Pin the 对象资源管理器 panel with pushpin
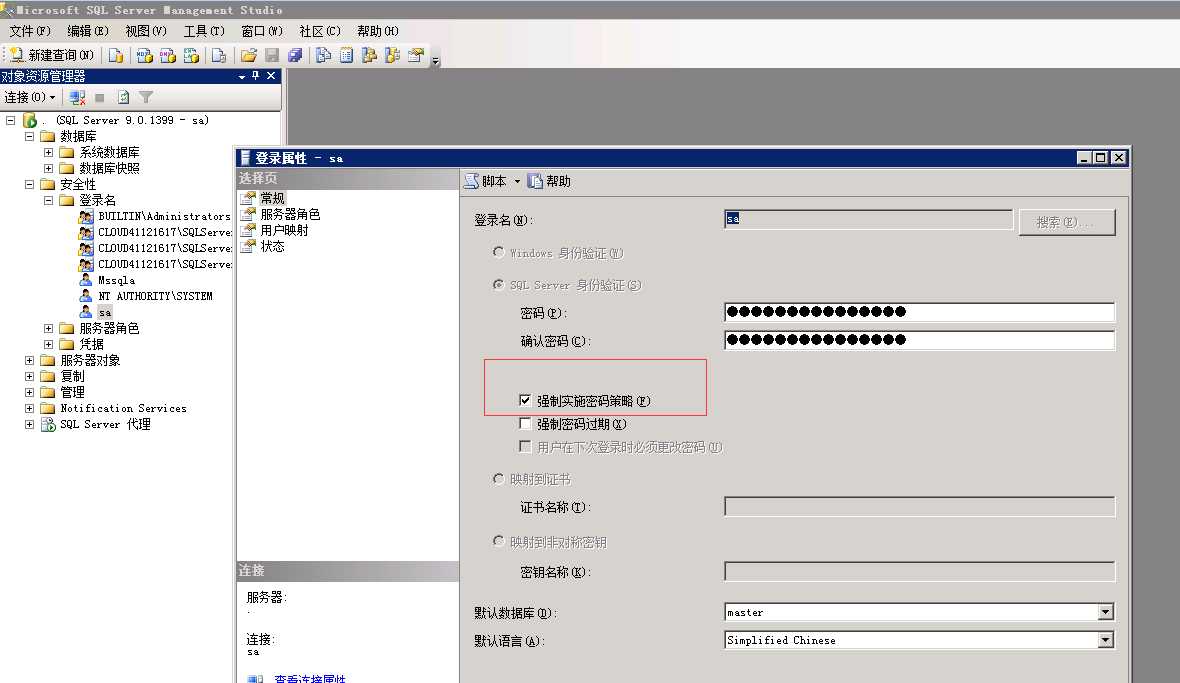Image resolution: width=1180 pixels, height=683 pixels. click(x=256, y=76)
